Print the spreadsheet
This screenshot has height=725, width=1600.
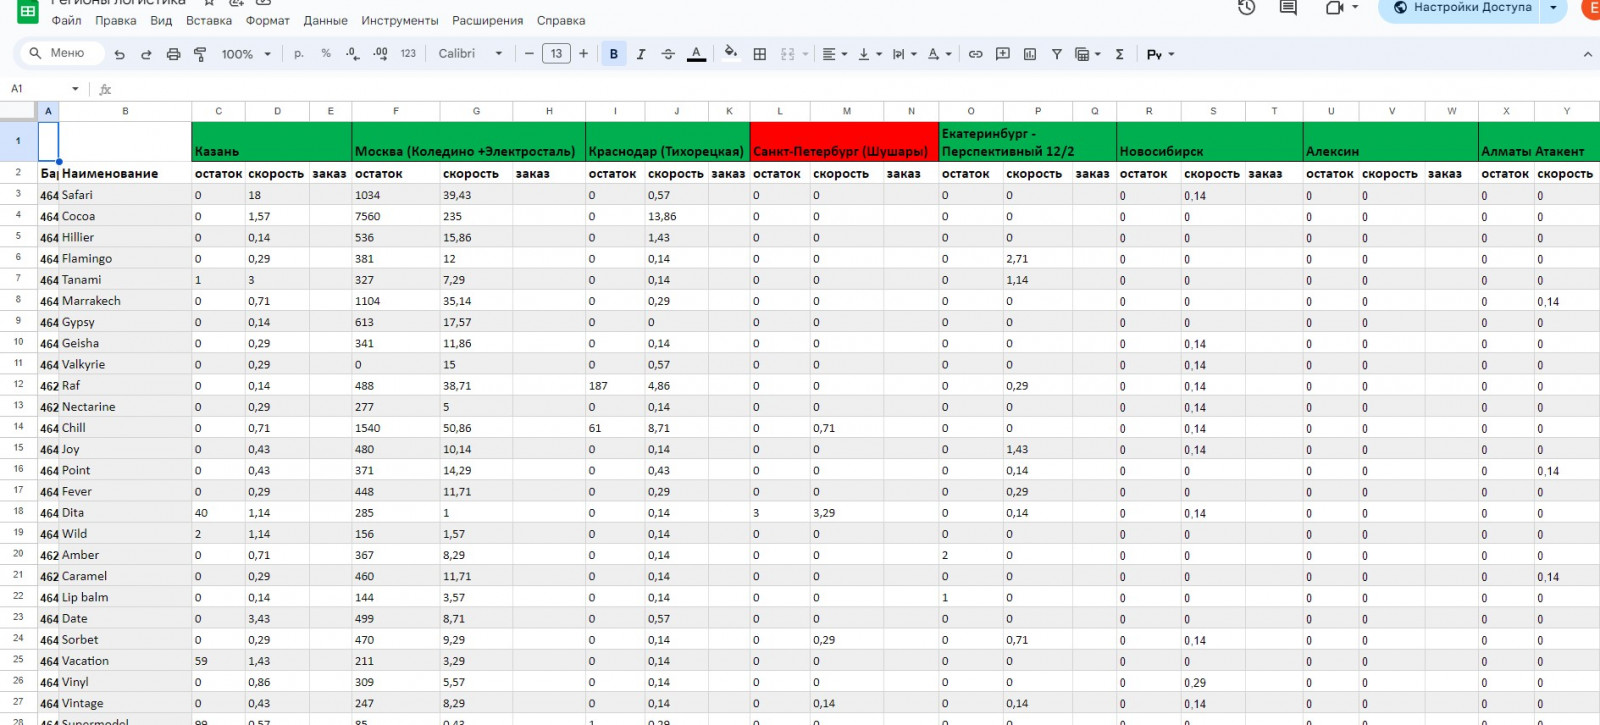coord(173,54)
